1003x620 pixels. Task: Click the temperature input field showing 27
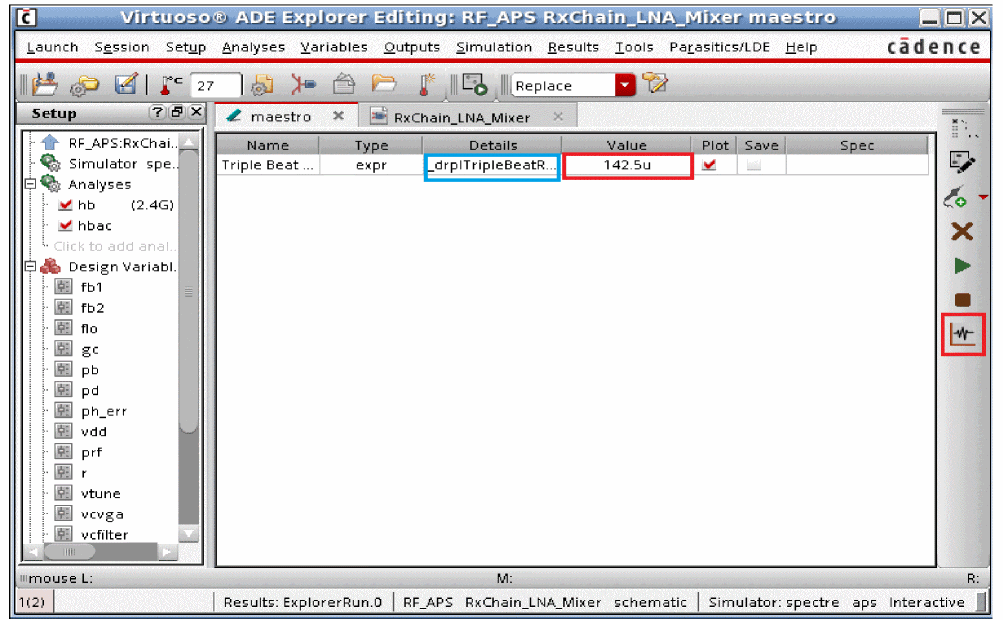pos(216,85)
